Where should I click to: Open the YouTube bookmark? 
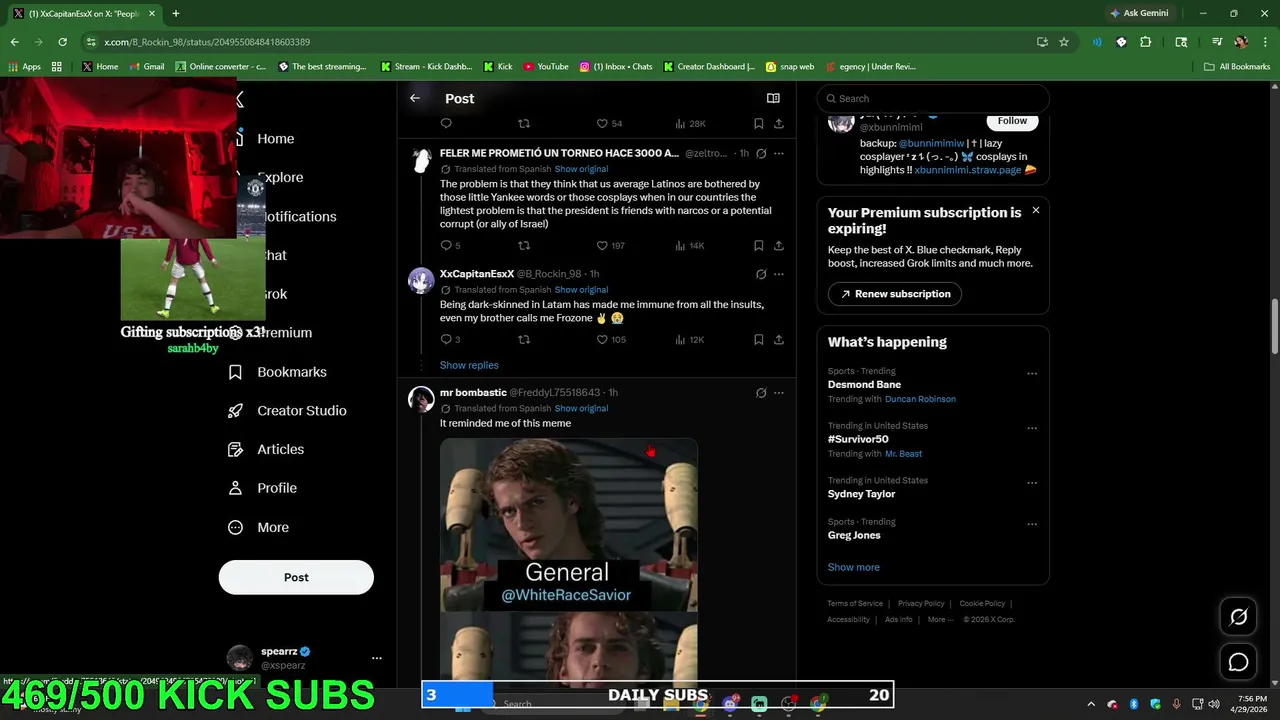click(x=546, y=67)
